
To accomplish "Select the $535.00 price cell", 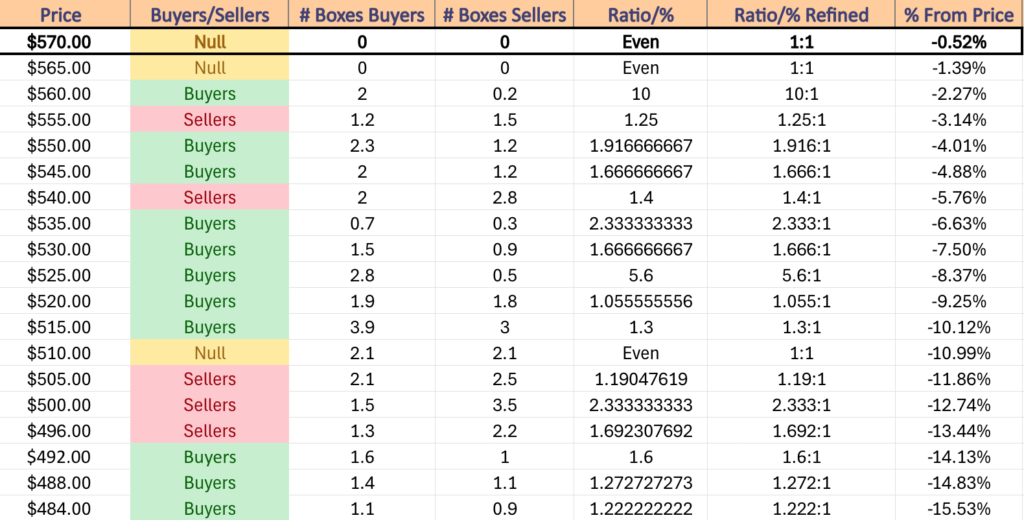I will tap(65, 223).
